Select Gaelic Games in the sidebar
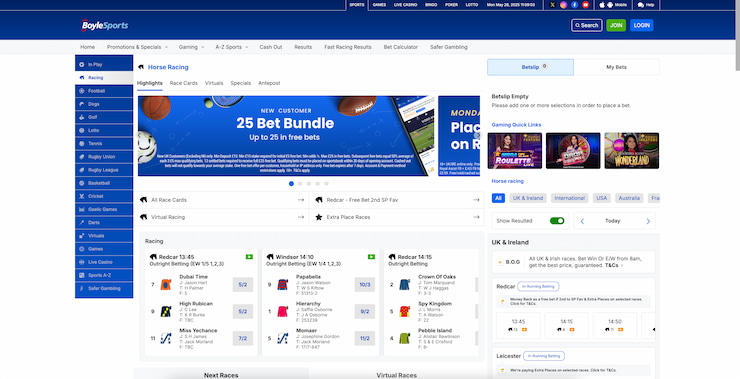 pyautogui.click(x=104, y=209)
